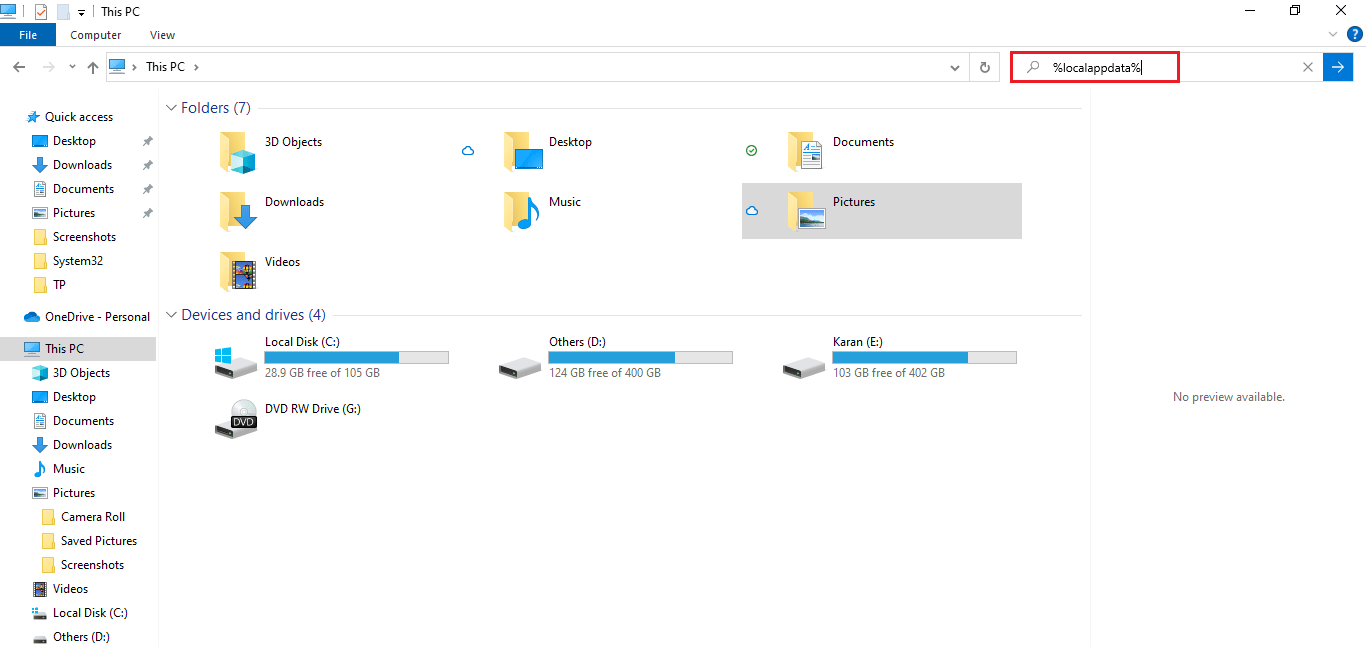This screenshot has width=1366, height=647.
Task: Click the Karan (E:) usage bar
Action: (x=925, y=357)
